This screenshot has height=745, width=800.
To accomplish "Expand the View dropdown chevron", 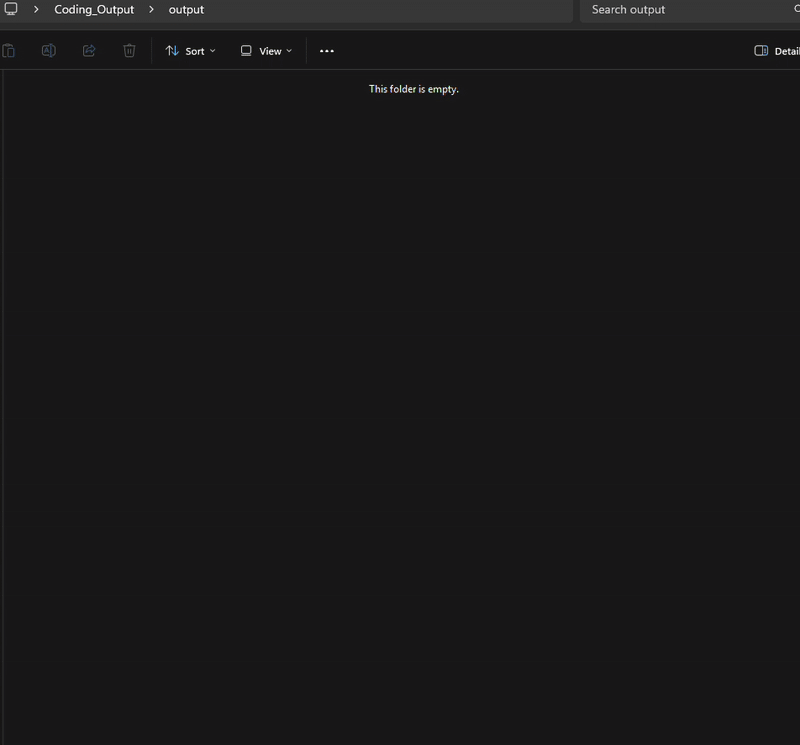I will [x=289, y=51].
